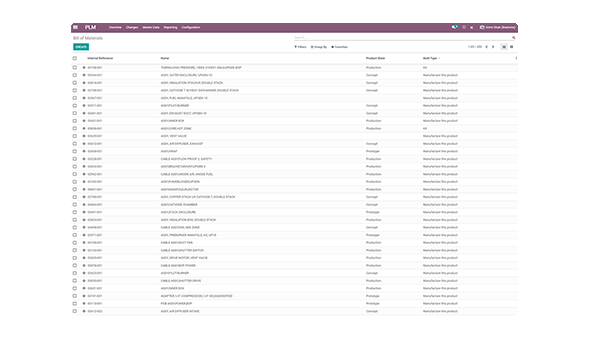
Task: Click the PLM app title
Action: (90, 27)
